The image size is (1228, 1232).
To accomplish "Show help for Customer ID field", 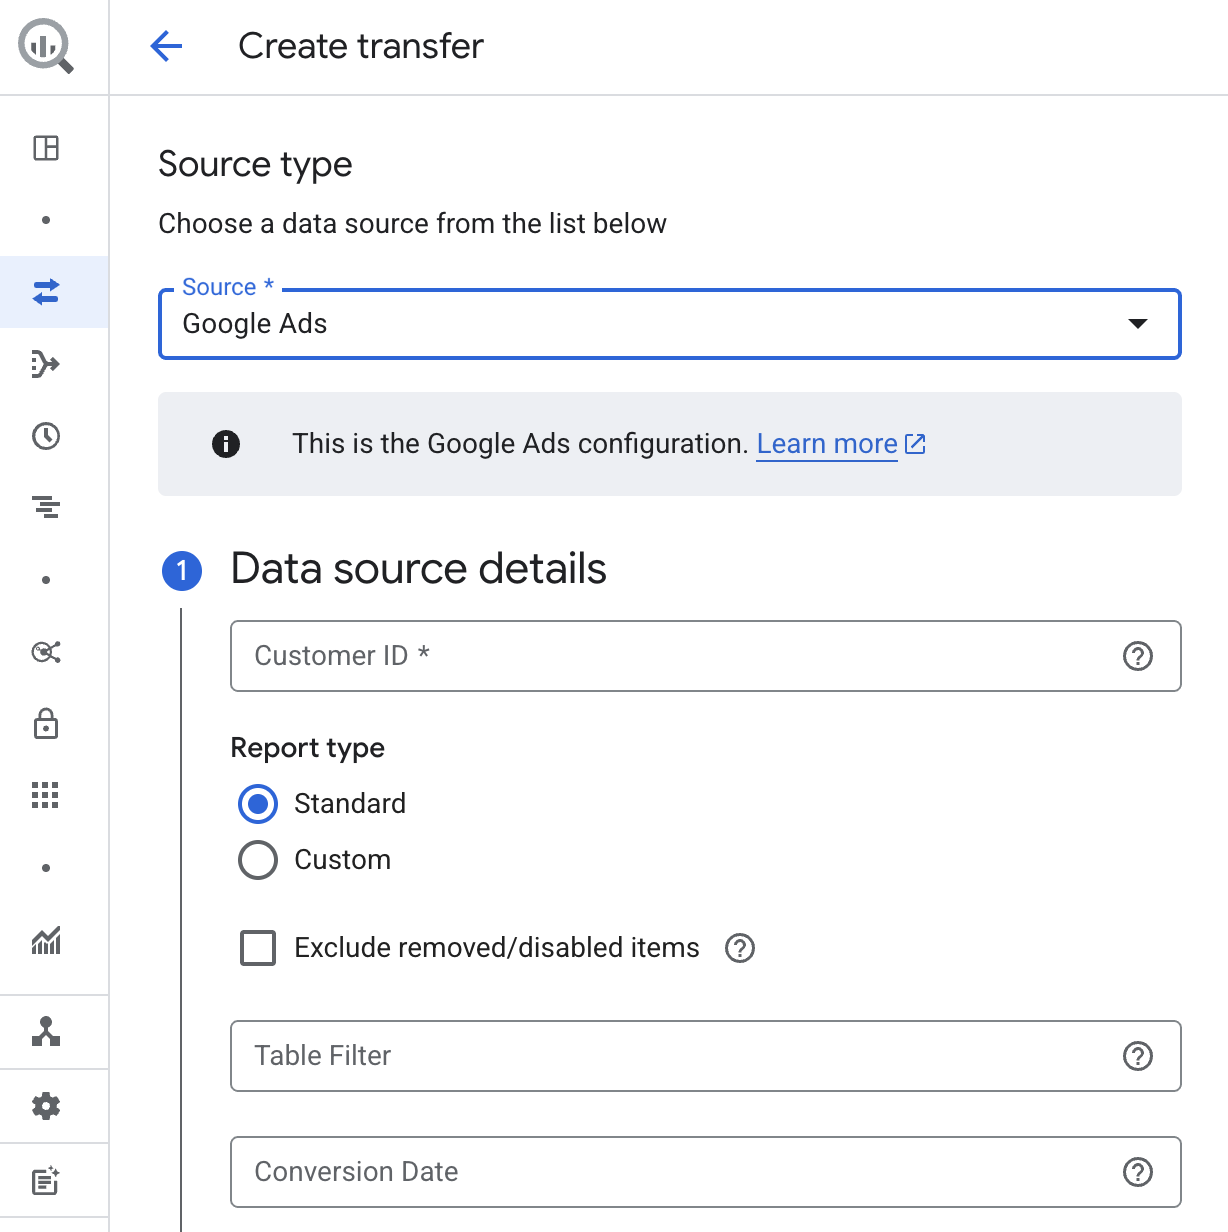I will click(x=1138, y=656).
